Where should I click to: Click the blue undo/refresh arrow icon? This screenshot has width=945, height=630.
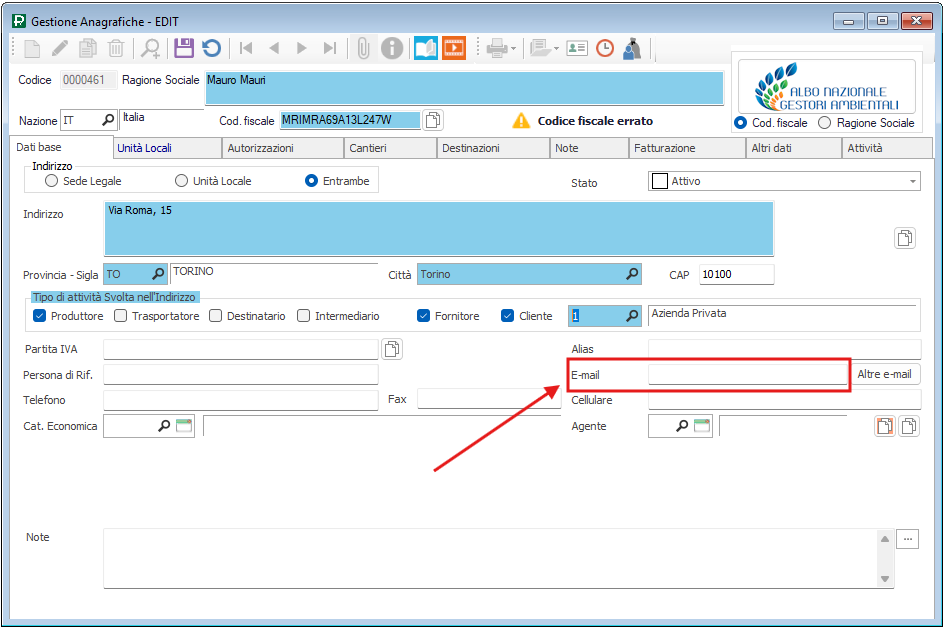(x=211, y=48)
